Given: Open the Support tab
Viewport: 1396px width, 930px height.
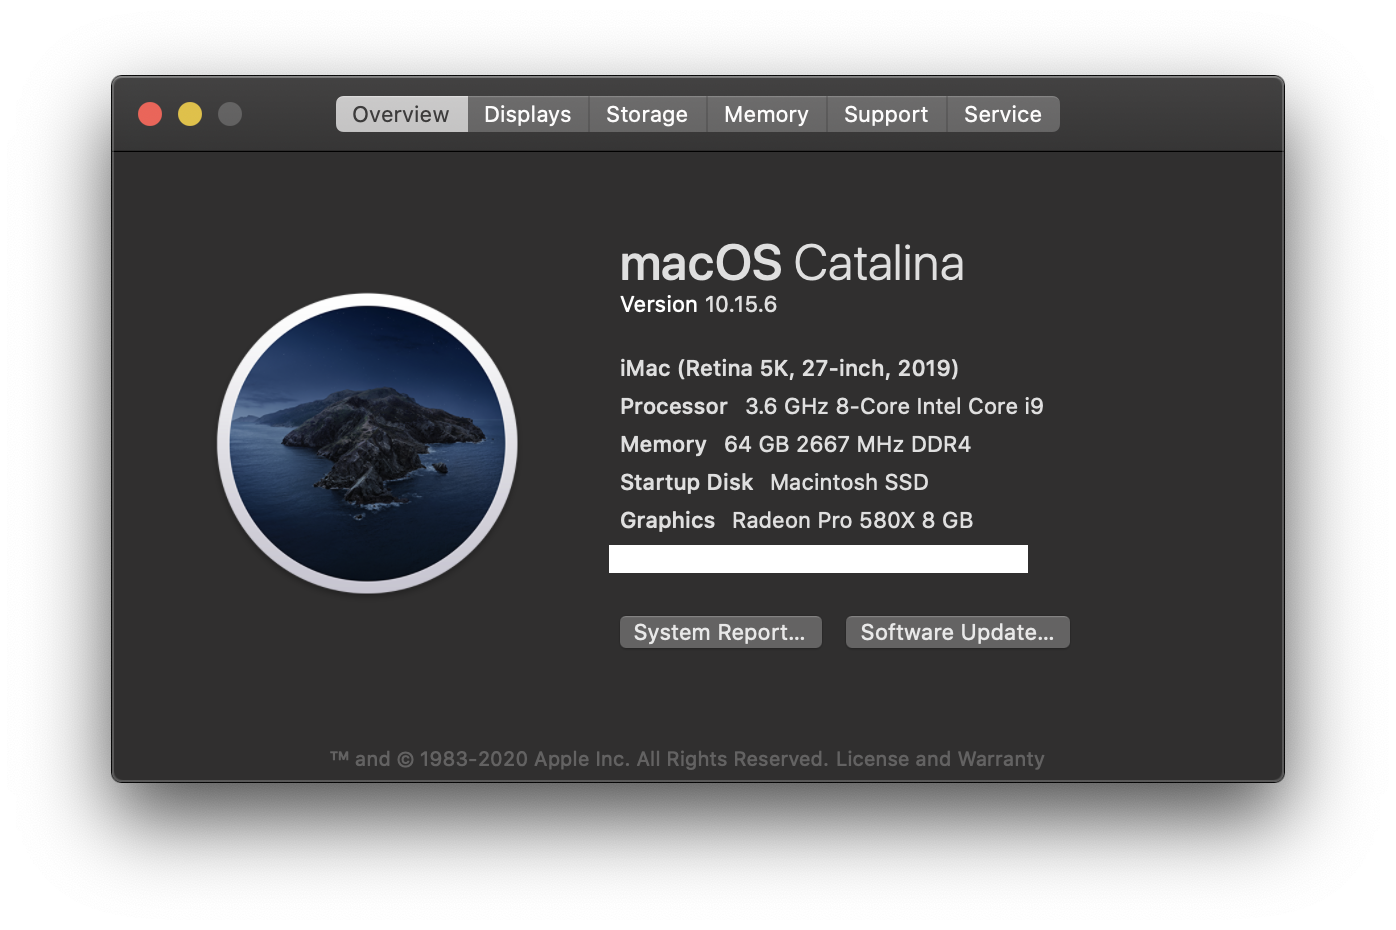Looking at the screenshot, I should point(886,114).
